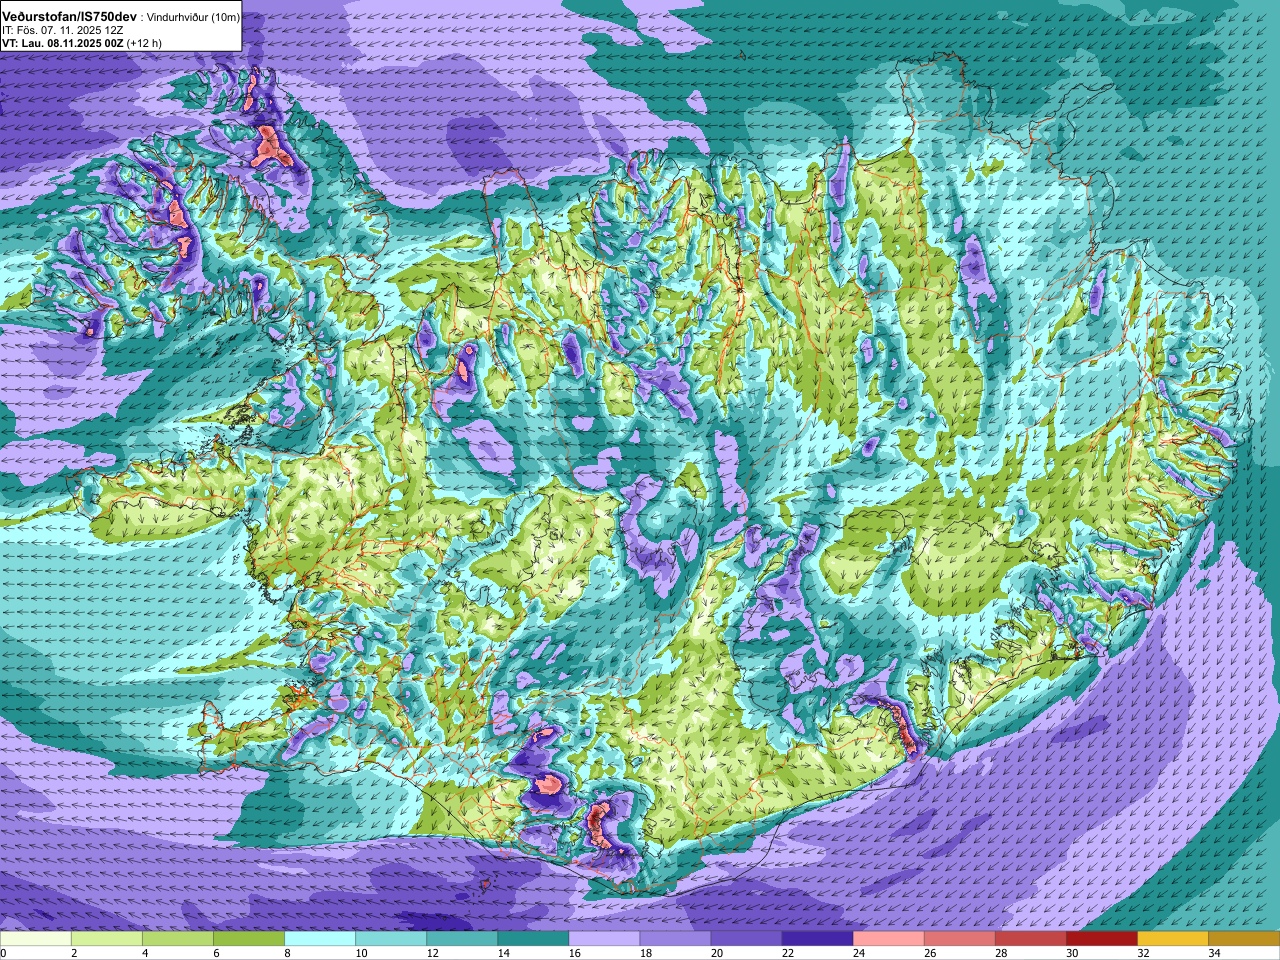Click the golden brown above-34 legend swatch

click(x=1243, y=939)
